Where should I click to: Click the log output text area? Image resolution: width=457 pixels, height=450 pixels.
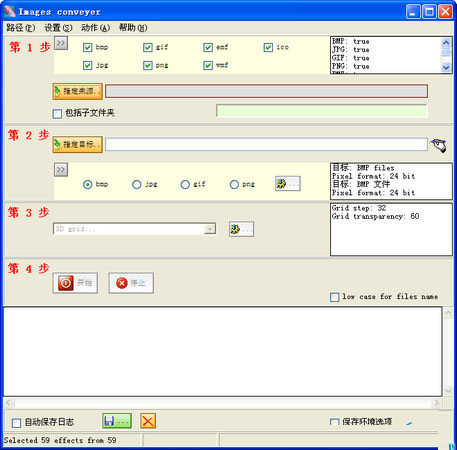coord(223,352)
